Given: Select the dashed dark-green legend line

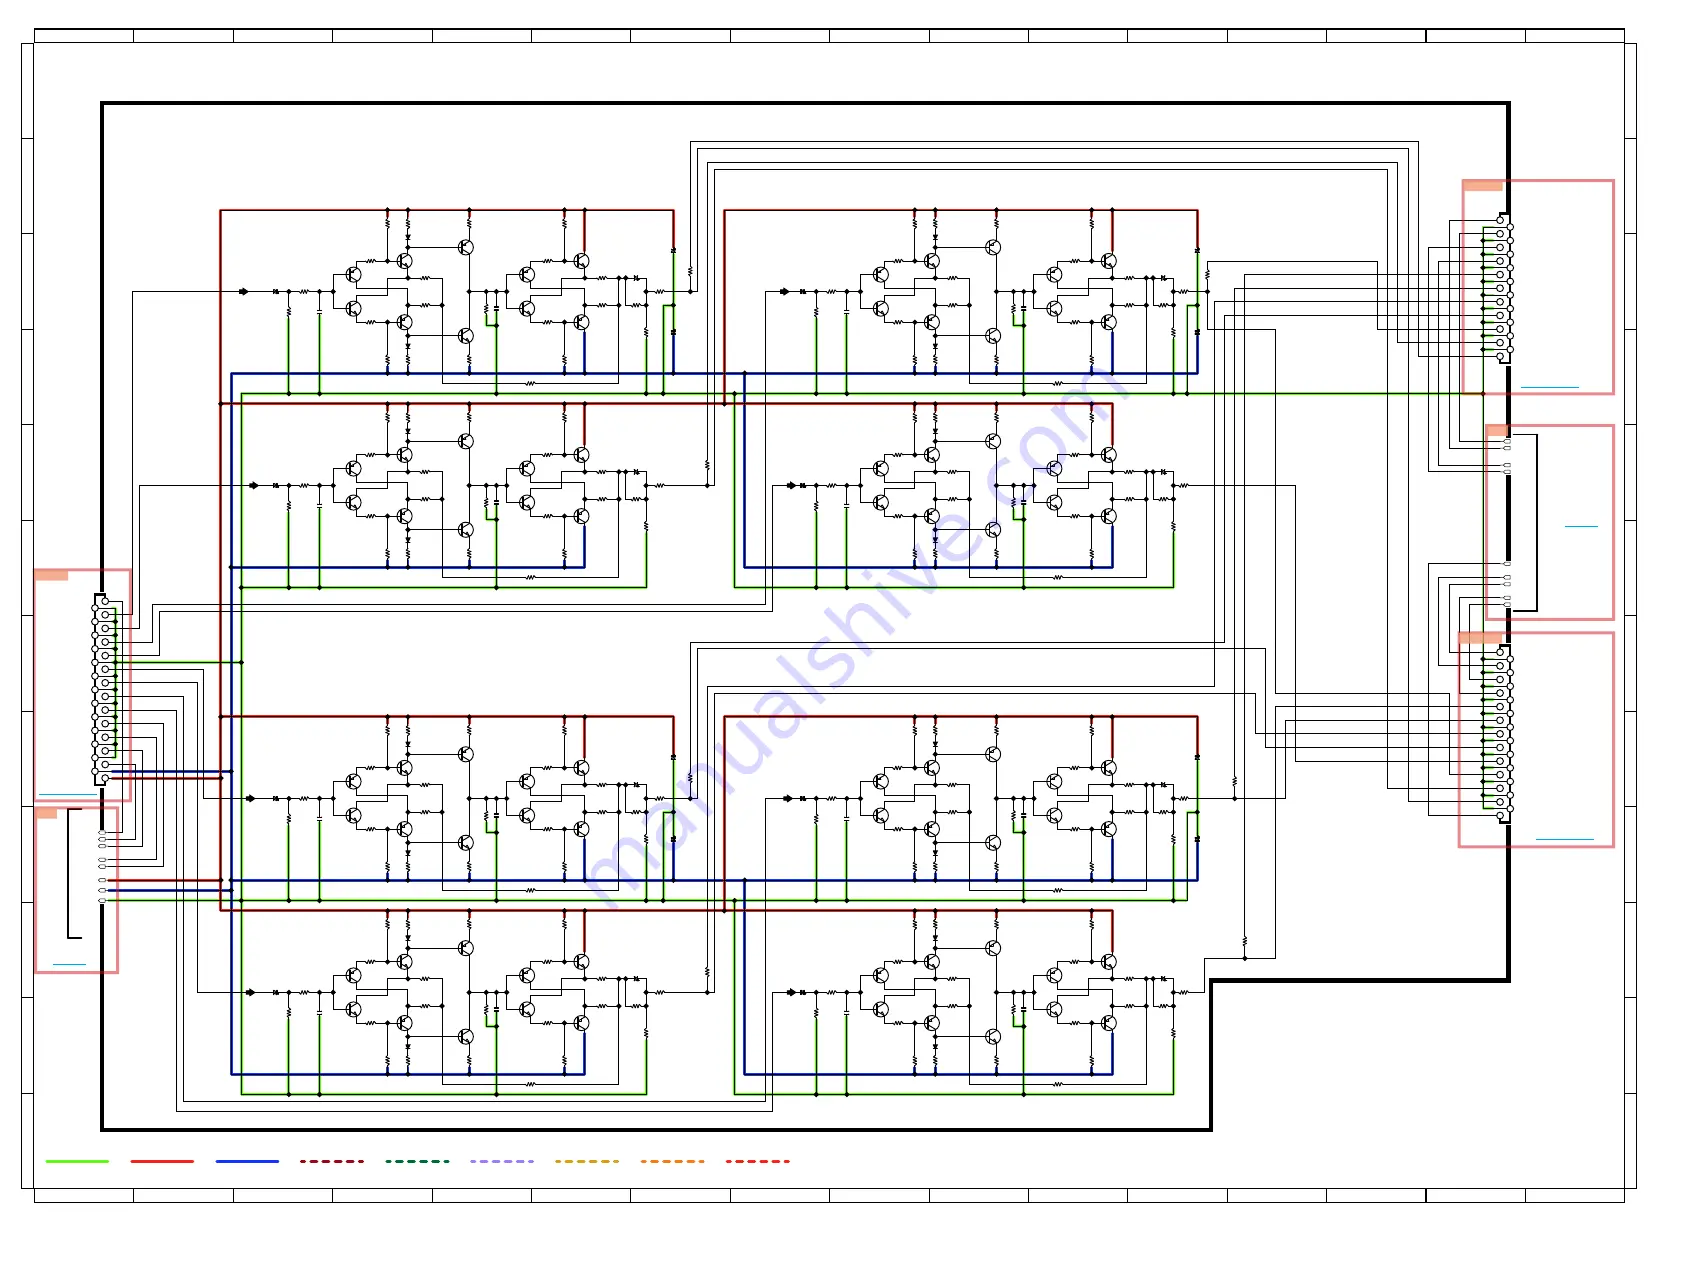Looking at the screenshot, I should tap(417, 1161).
